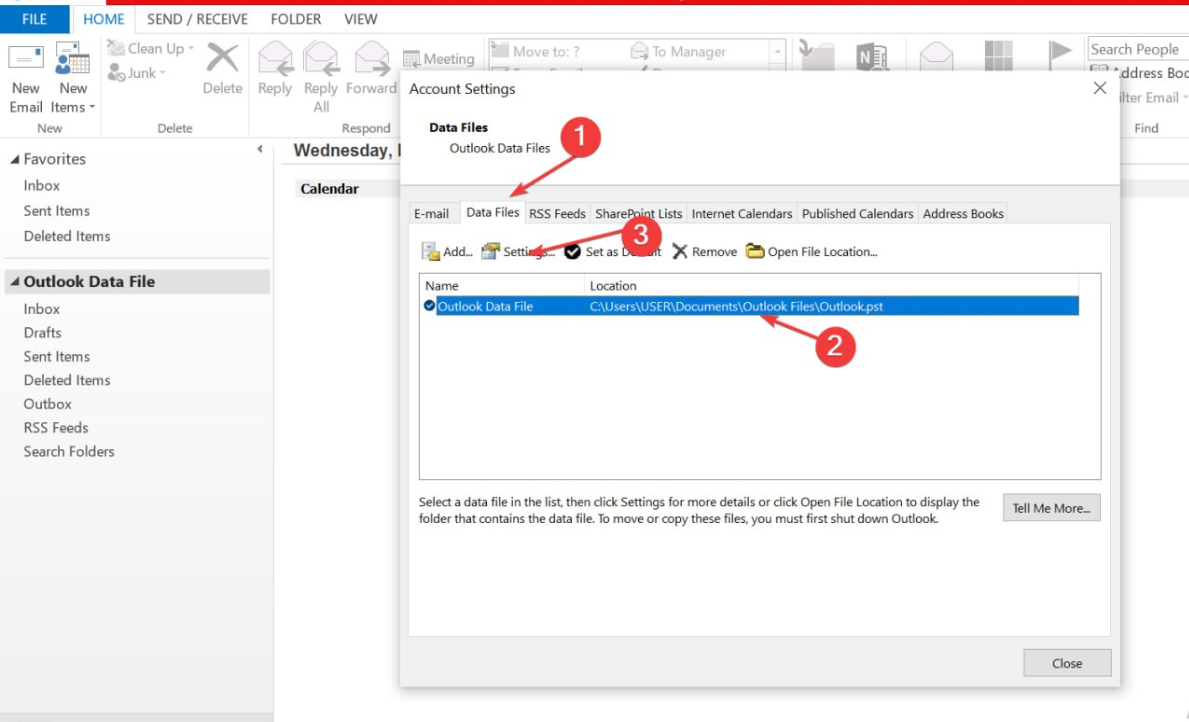Minimize the folder pane with the arrow
Image resolution: width=1189 pixels, height=722 pixels.
(x=260, y=149)
